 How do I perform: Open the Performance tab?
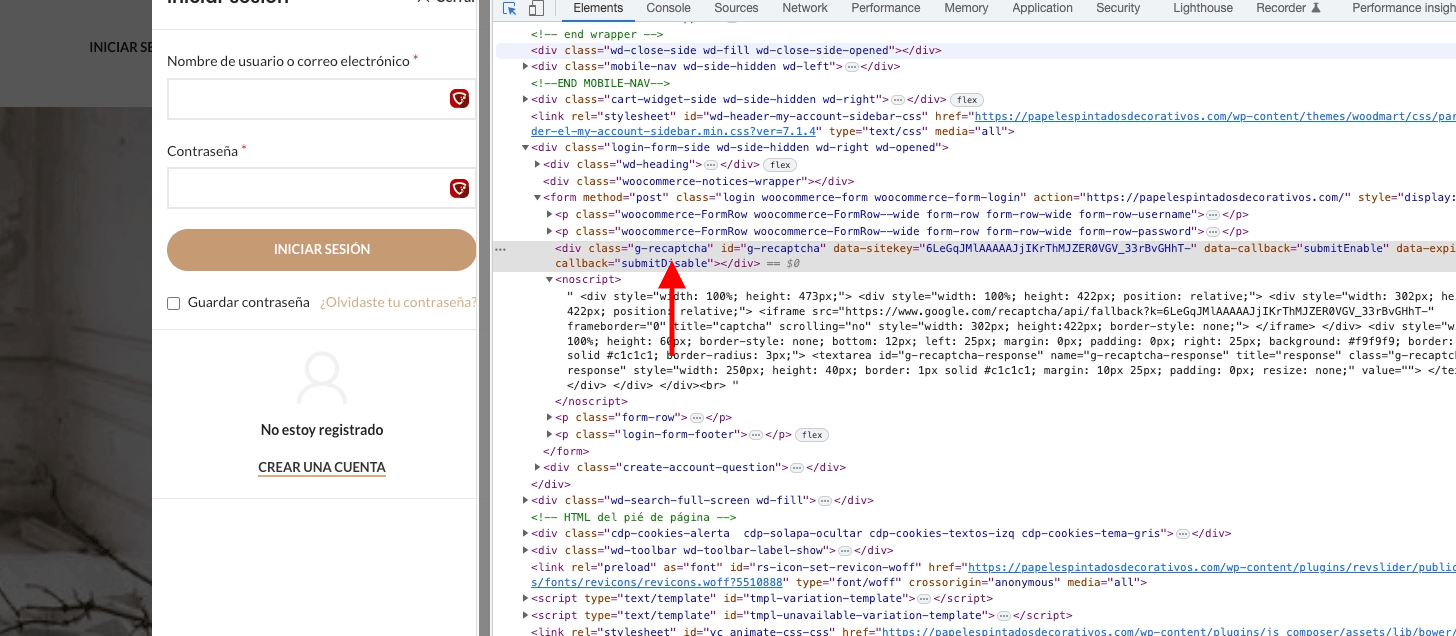click(886, 9)
